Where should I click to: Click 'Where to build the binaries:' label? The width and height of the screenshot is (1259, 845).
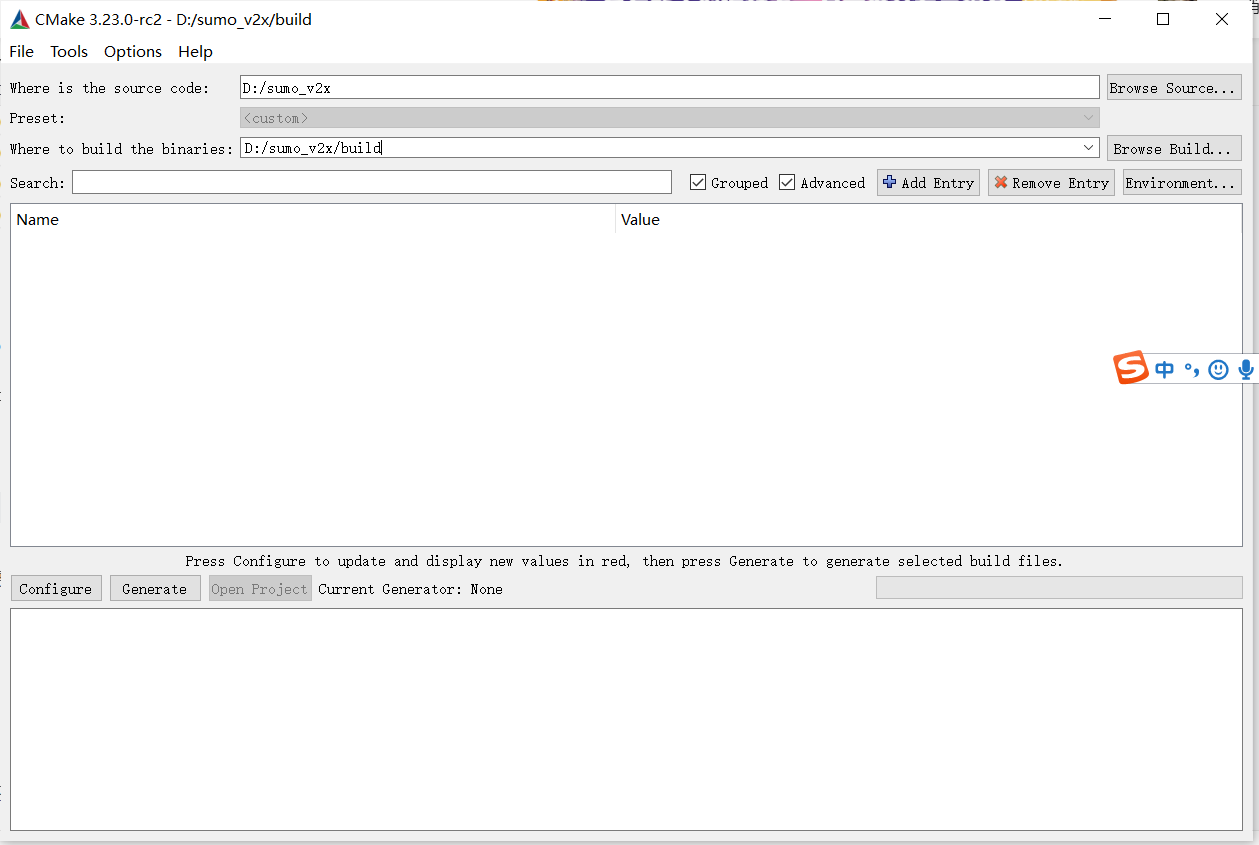click(x=121, y=149)
